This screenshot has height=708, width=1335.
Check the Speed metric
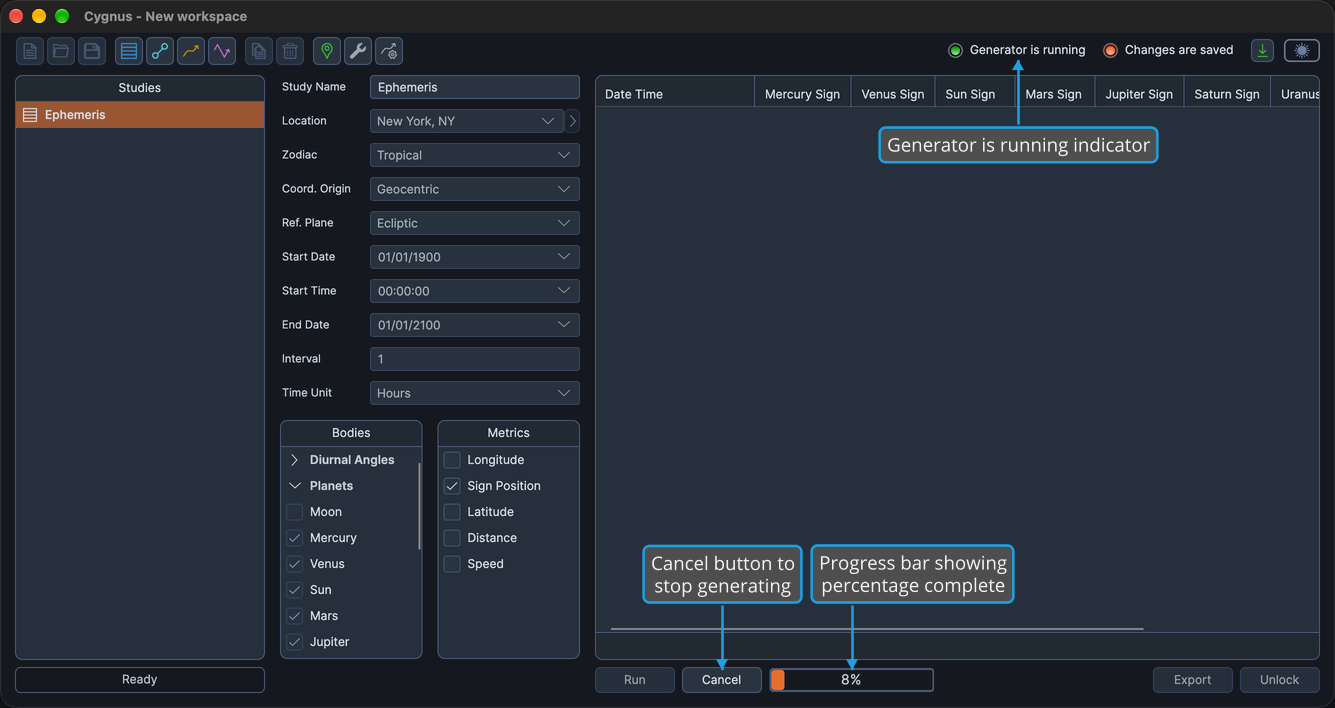click(x=452, y=564)
